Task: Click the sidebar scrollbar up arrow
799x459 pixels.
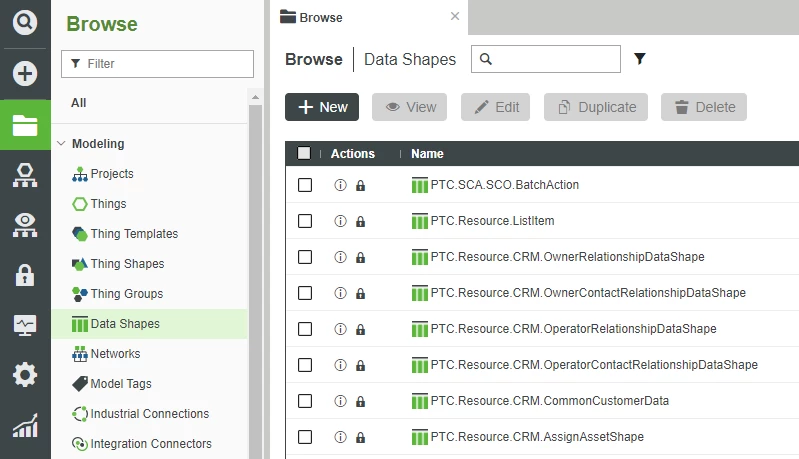Action: [256, 97]
